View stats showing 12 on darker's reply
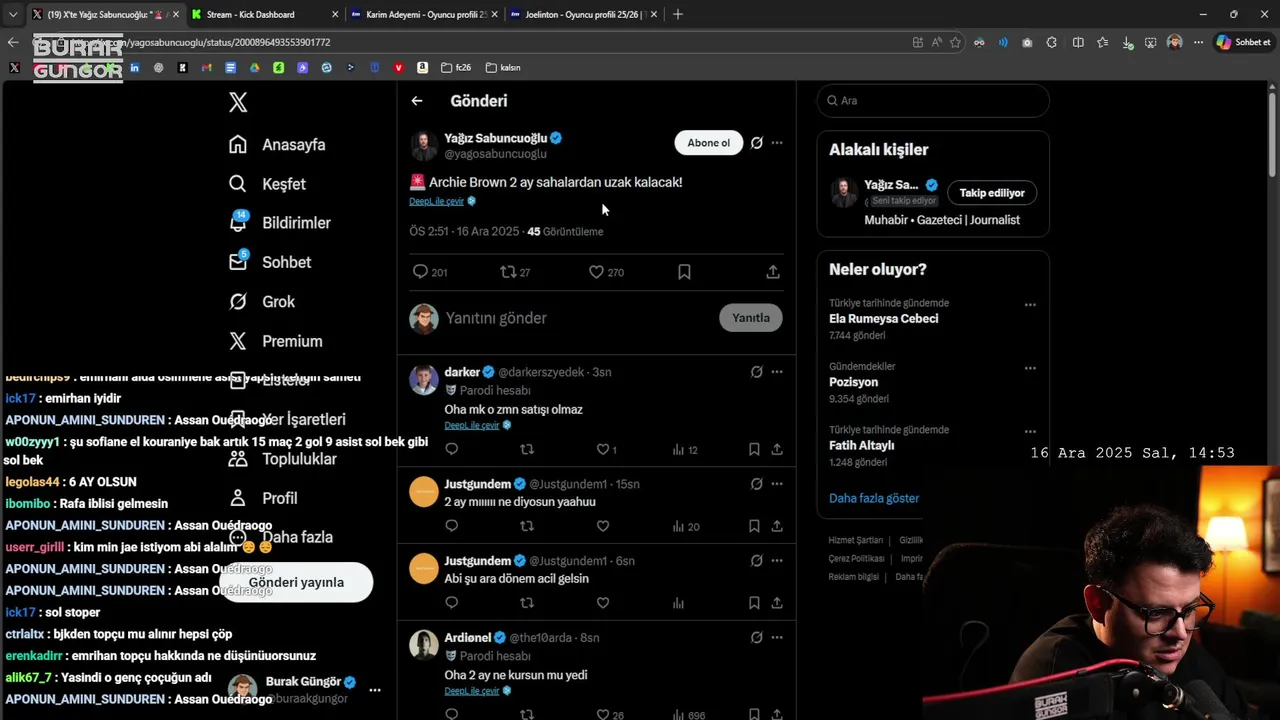The image size is (1280, 720). (685, 450)
